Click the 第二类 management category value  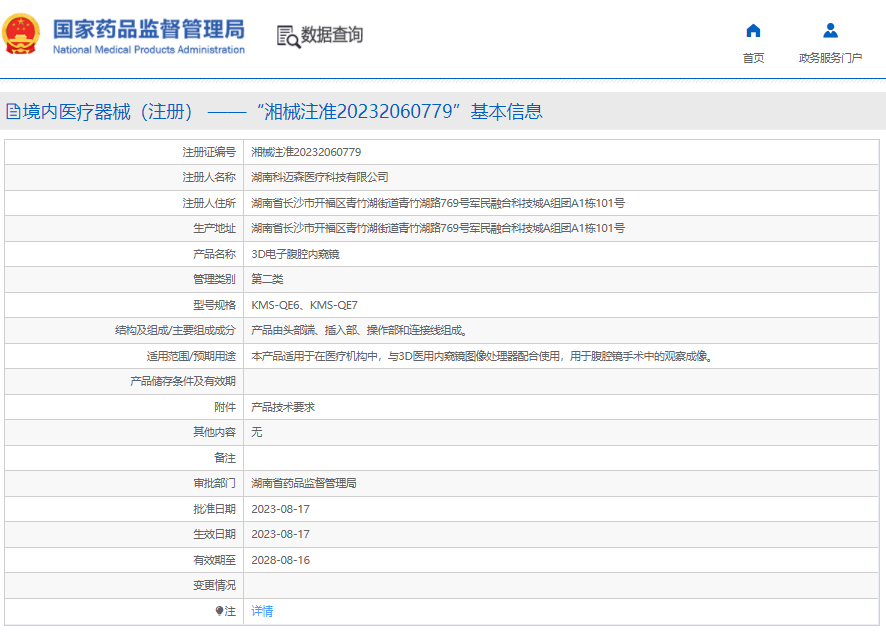[x=267, y=279]
